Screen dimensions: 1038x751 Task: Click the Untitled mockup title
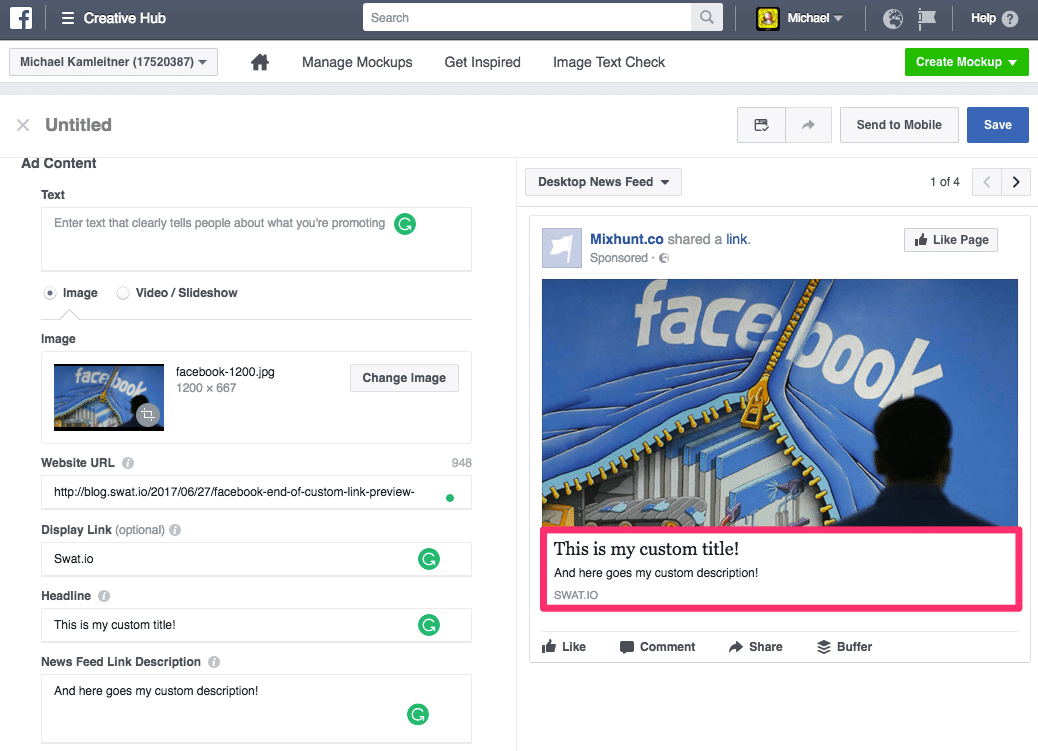[78, 125]
